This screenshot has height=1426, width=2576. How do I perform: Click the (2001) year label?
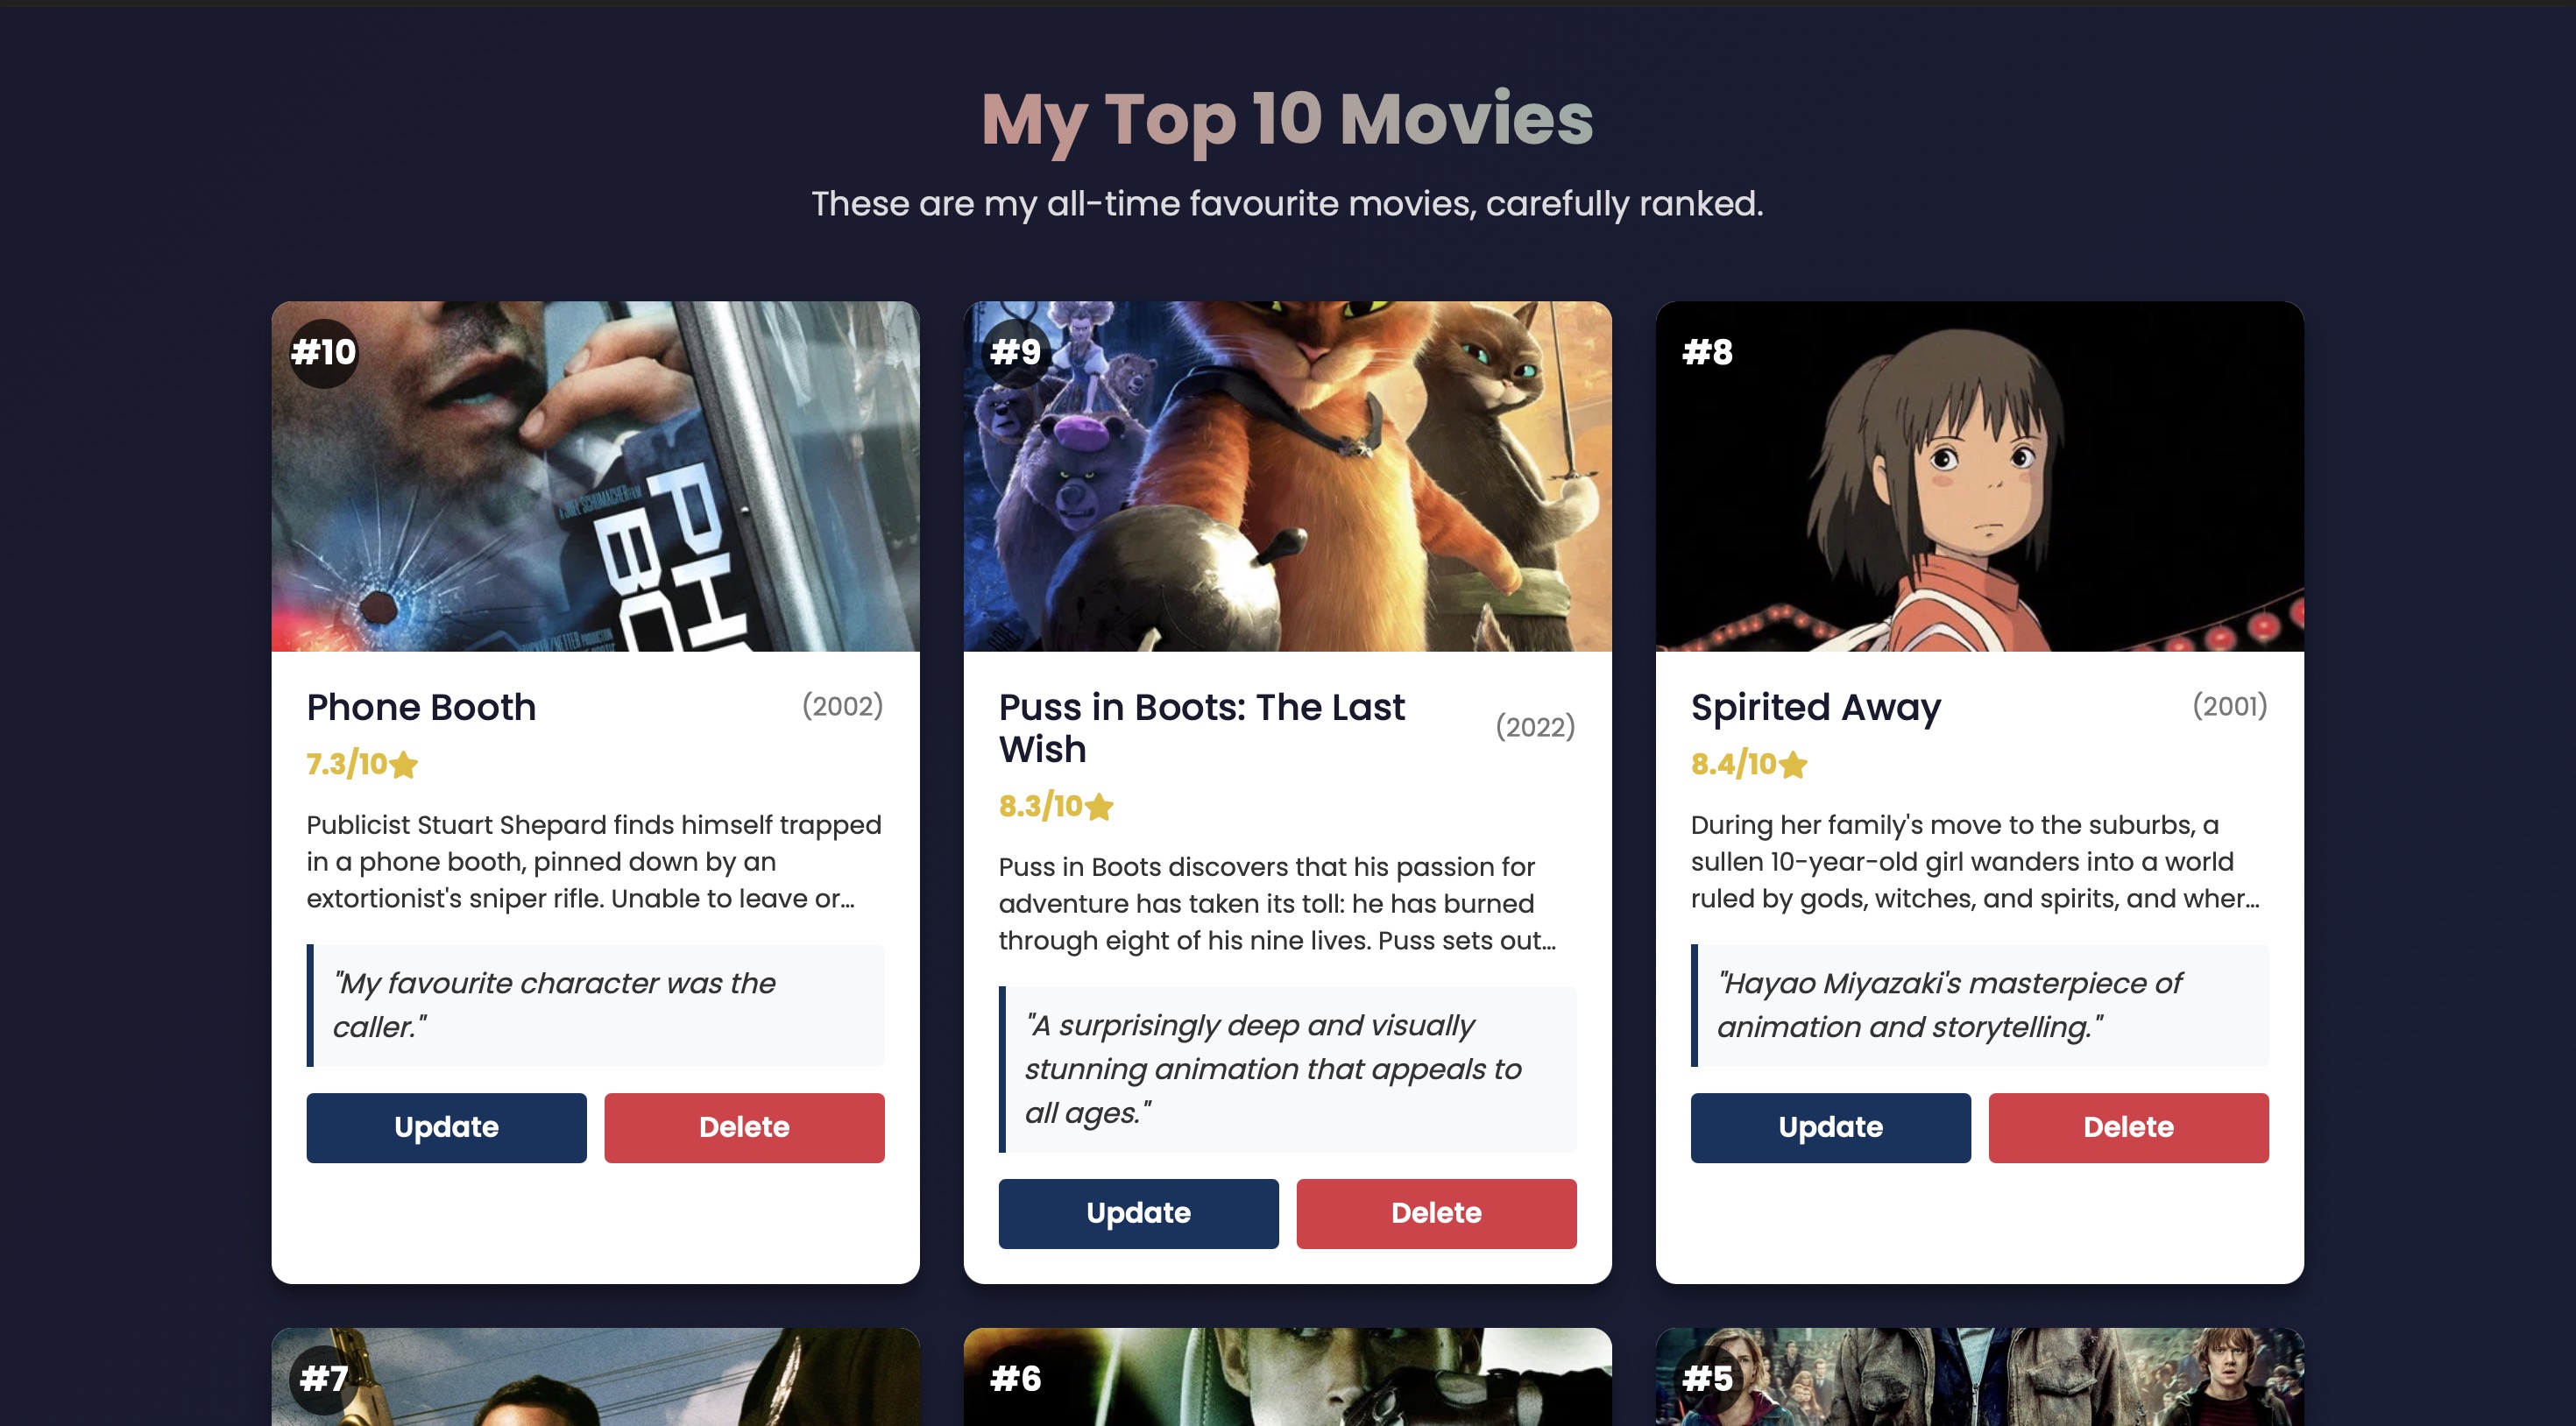pos(2229,706)
